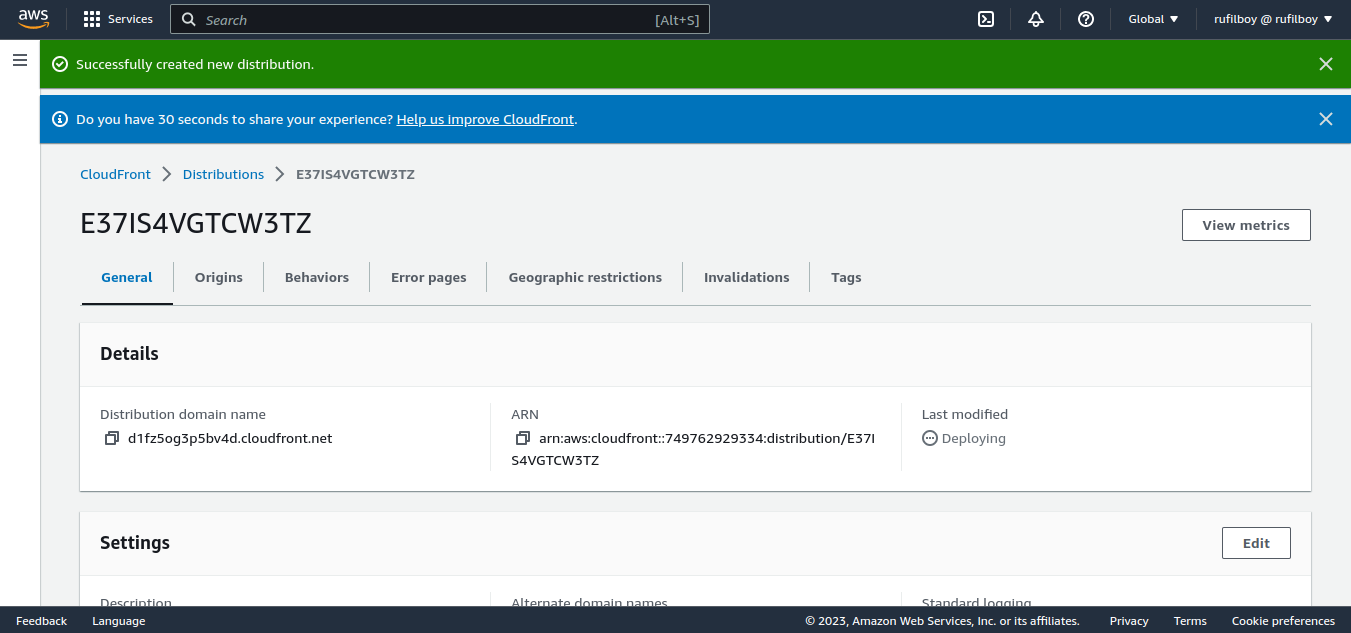1351x633 pixels.
Task: Expand the rufilboy account dropdown
Action: pyautogui.click(x=1273, y=19)
